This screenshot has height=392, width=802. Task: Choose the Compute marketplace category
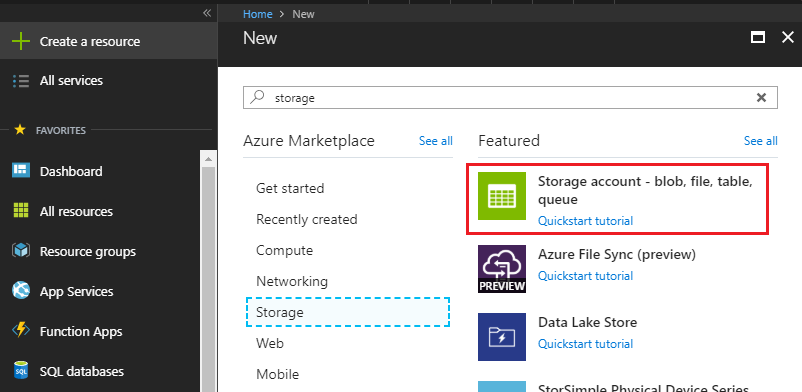(x=284, y=250)
